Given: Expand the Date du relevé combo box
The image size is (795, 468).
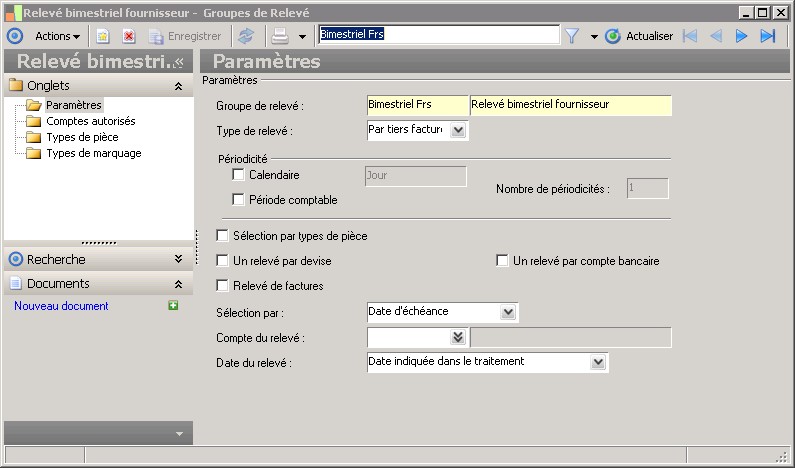Looking at the screenshot, I should click(598, 361).
